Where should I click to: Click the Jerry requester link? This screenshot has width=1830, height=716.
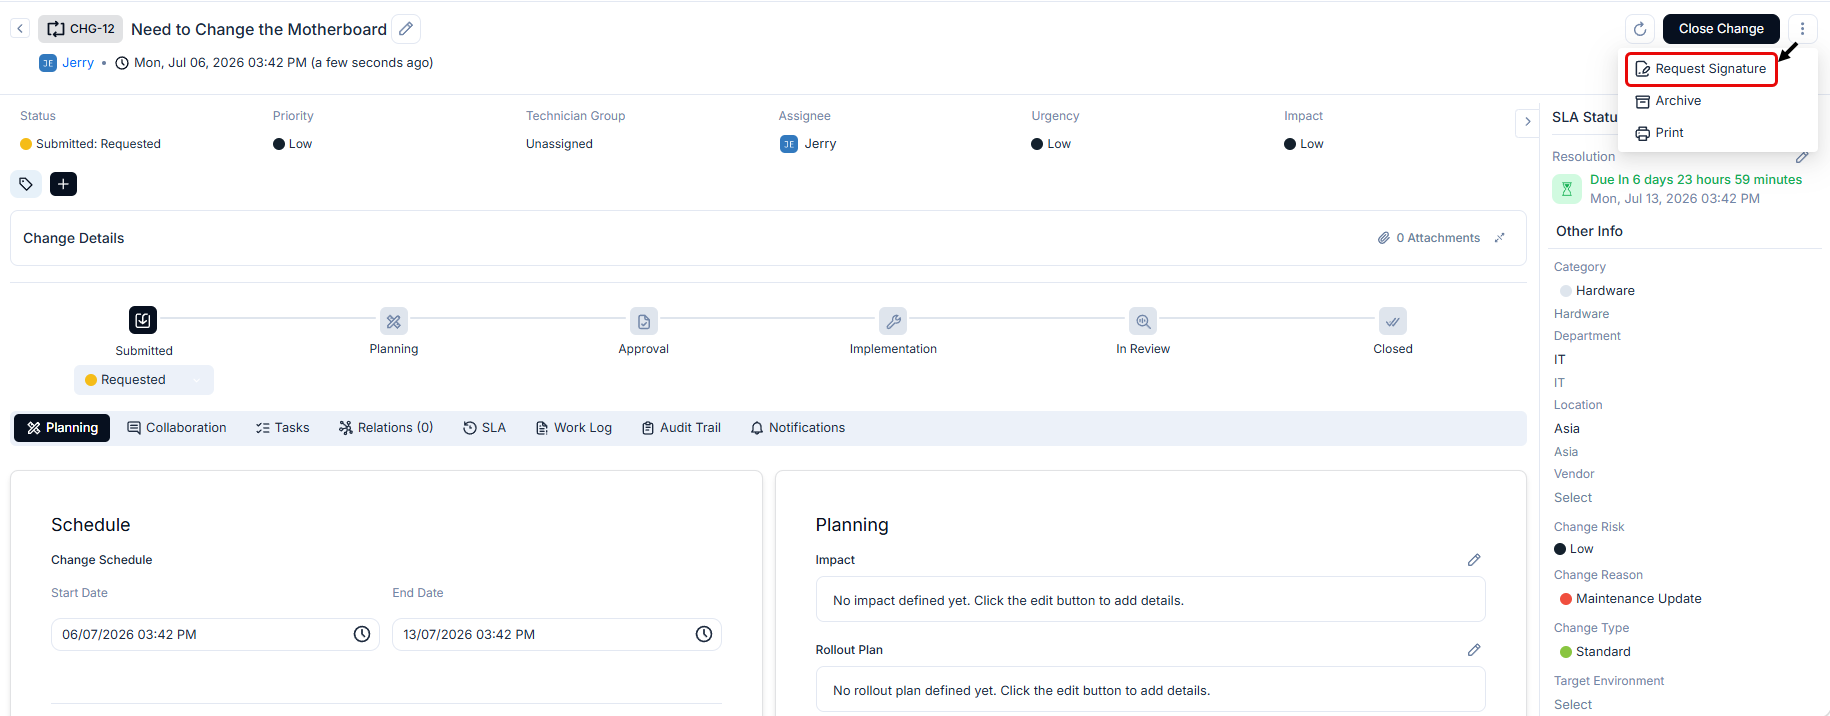78,63
